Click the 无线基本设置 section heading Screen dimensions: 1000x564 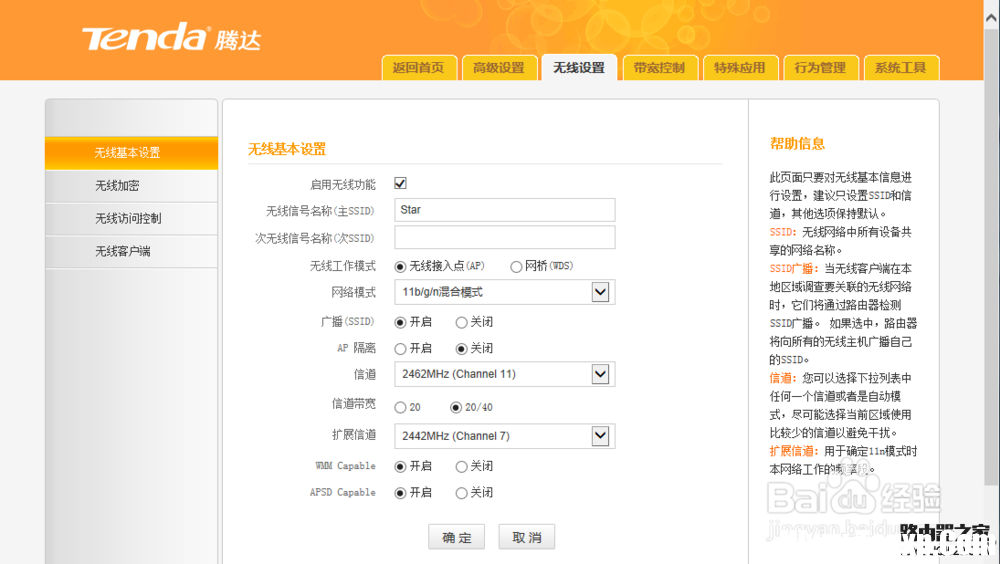287,149
